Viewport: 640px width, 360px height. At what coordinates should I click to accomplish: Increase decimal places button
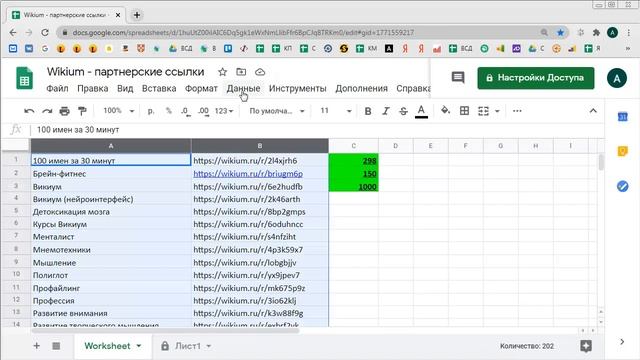(x=203, y=111)
